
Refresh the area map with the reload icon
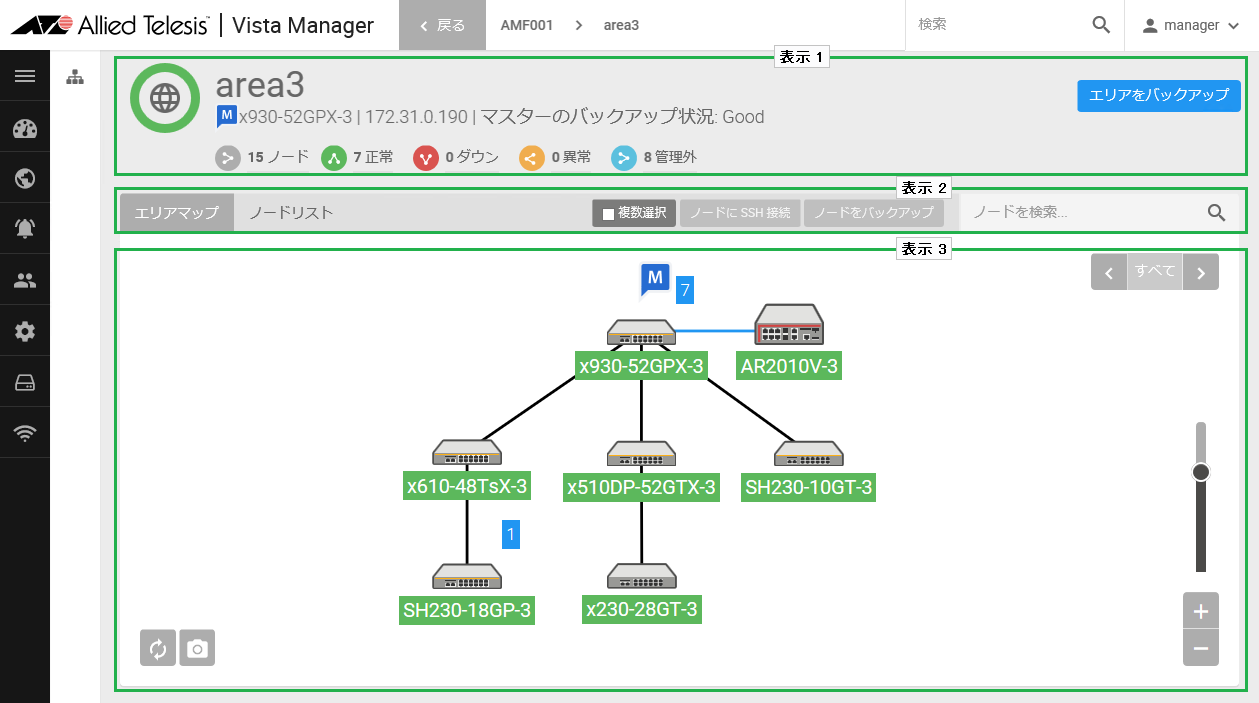point(157,648)
